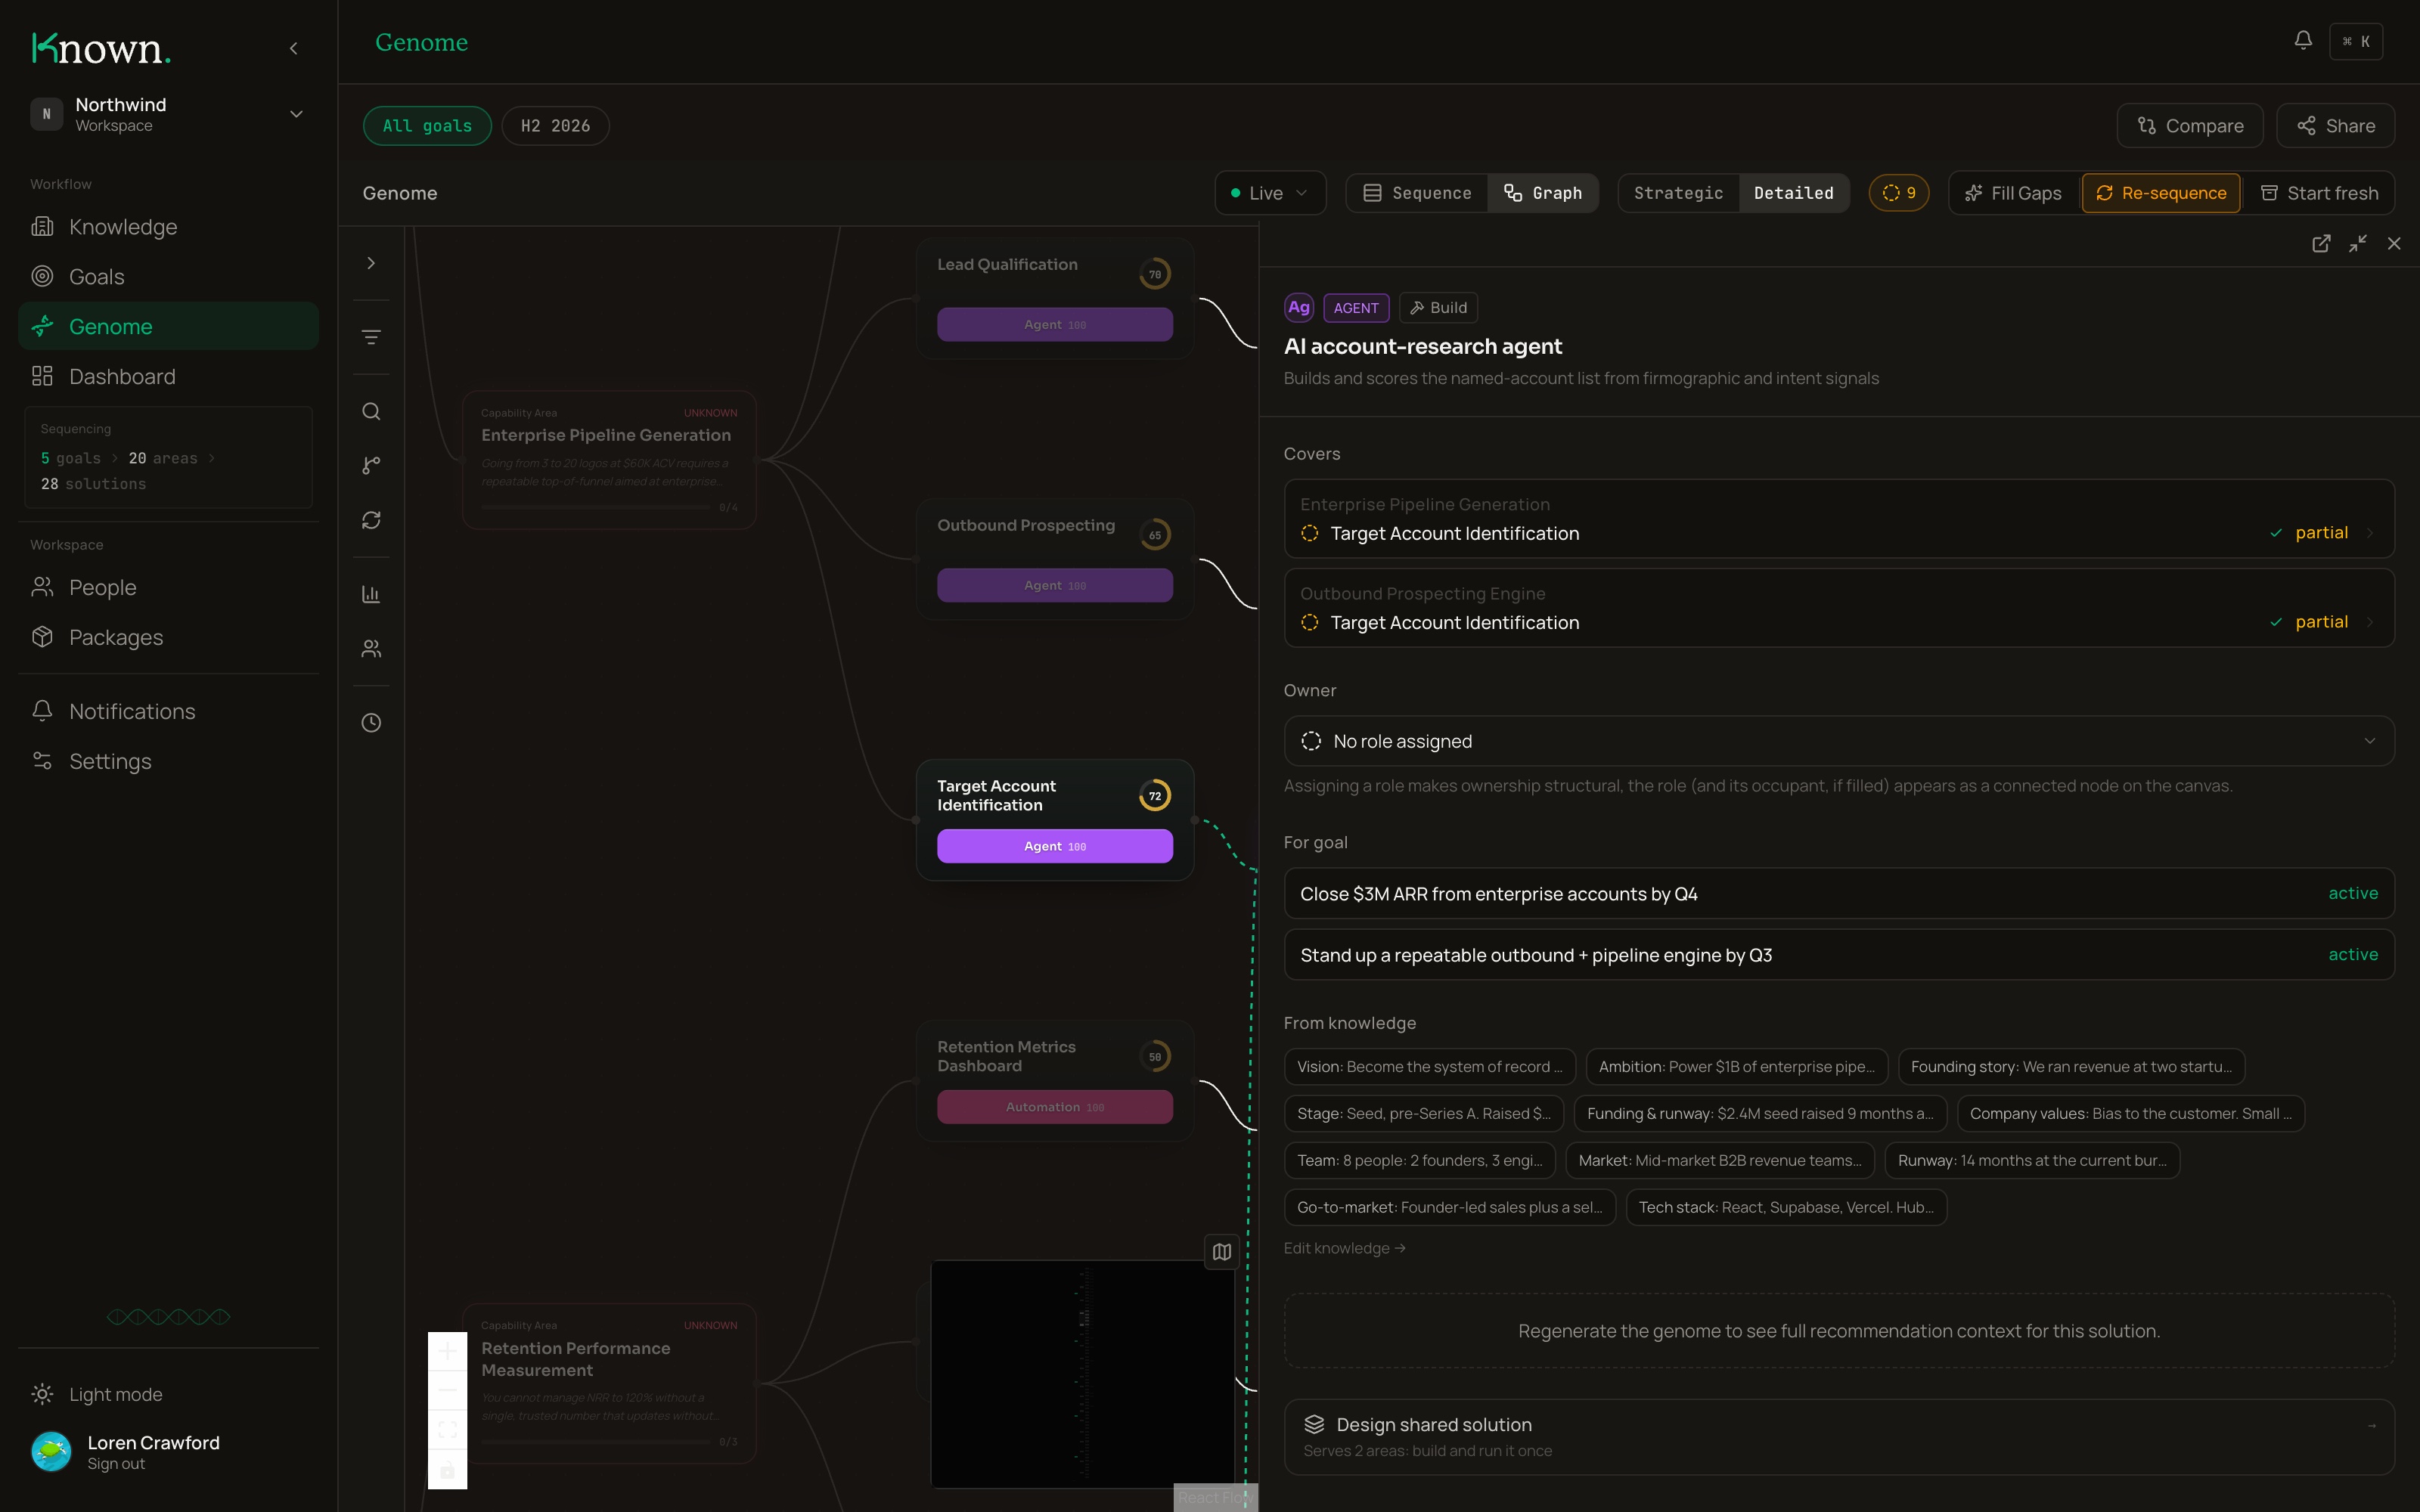This screenshot has width=2420, height=1512.
Task: Open People in the workspace section
Action: (168, 587)
